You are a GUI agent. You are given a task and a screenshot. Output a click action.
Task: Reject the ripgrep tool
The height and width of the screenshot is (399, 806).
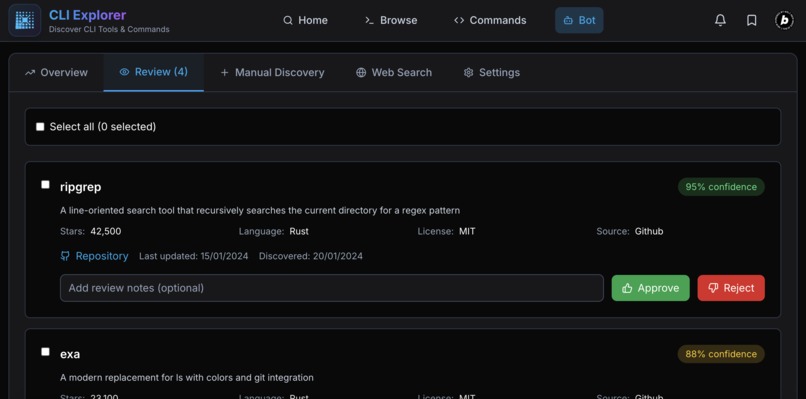coord(731,288)
